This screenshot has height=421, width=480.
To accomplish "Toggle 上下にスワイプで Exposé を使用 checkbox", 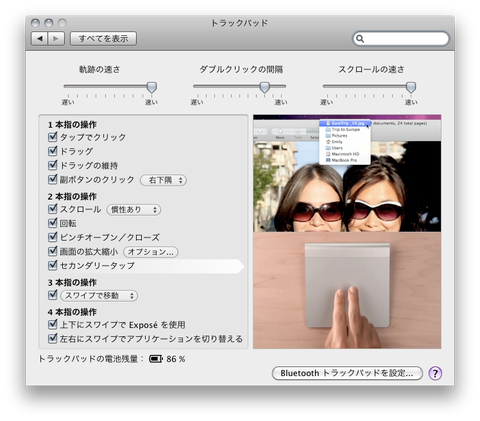I will tap(53, 324).
